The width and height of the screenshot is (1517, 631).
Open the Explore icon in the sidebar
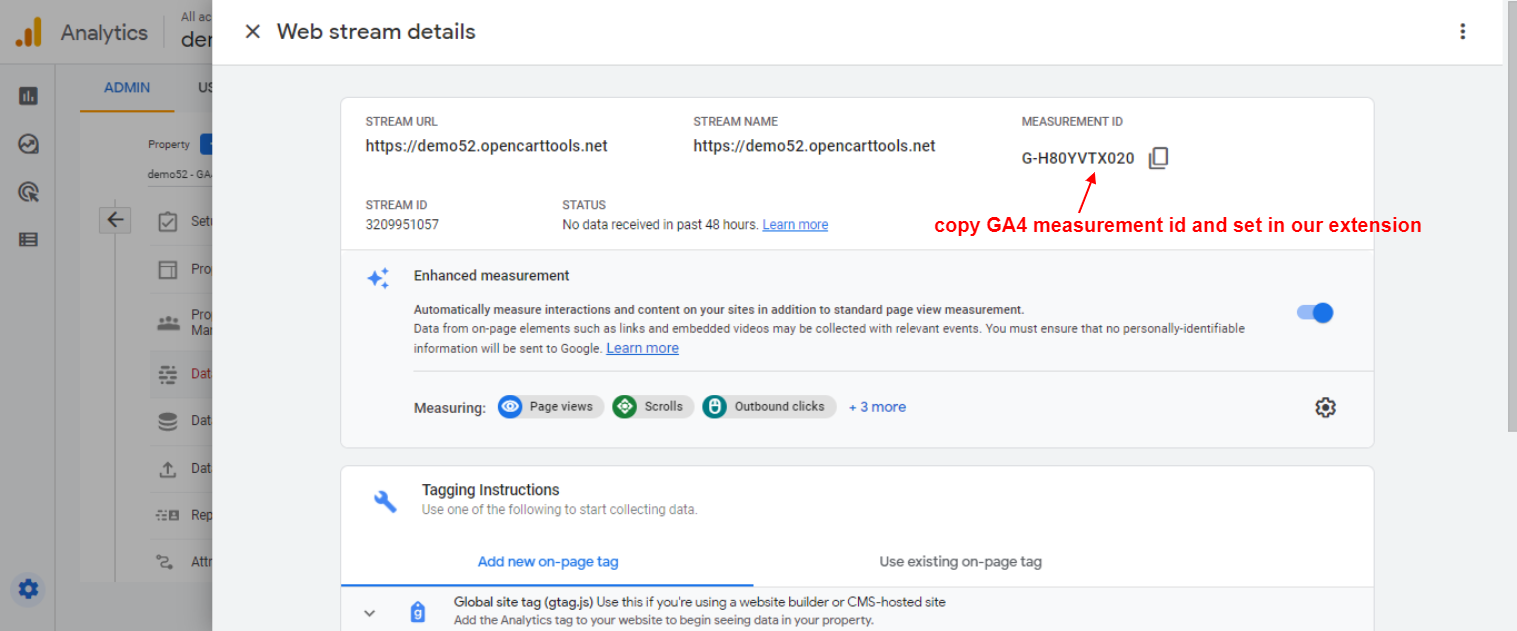[28, 144]
